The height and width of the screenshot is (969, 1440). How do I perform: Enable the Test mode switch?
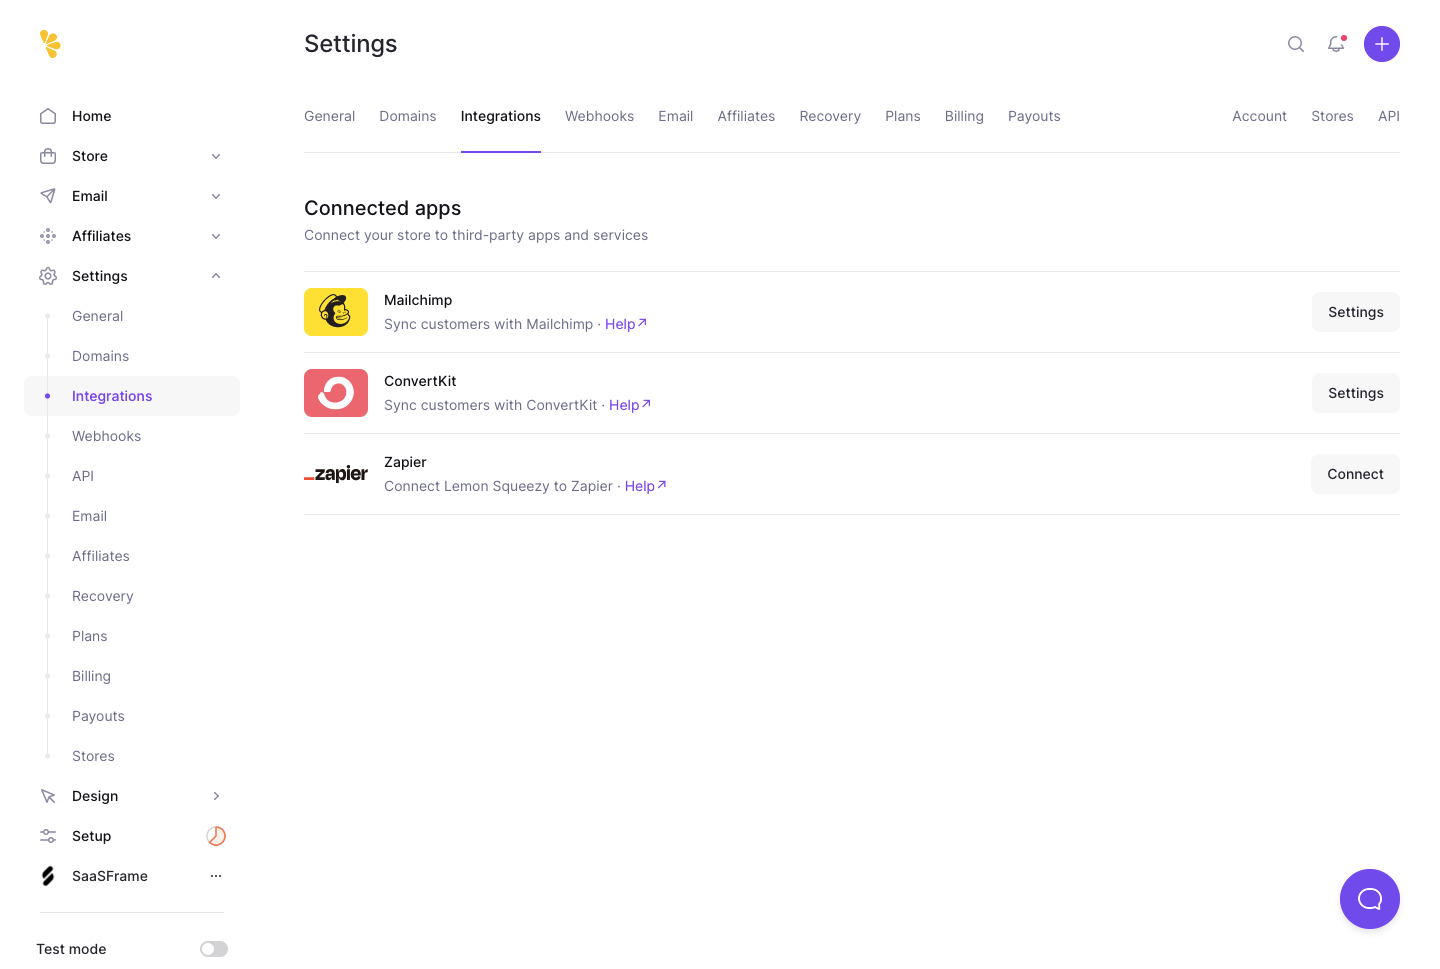click(x=214, y=949)
